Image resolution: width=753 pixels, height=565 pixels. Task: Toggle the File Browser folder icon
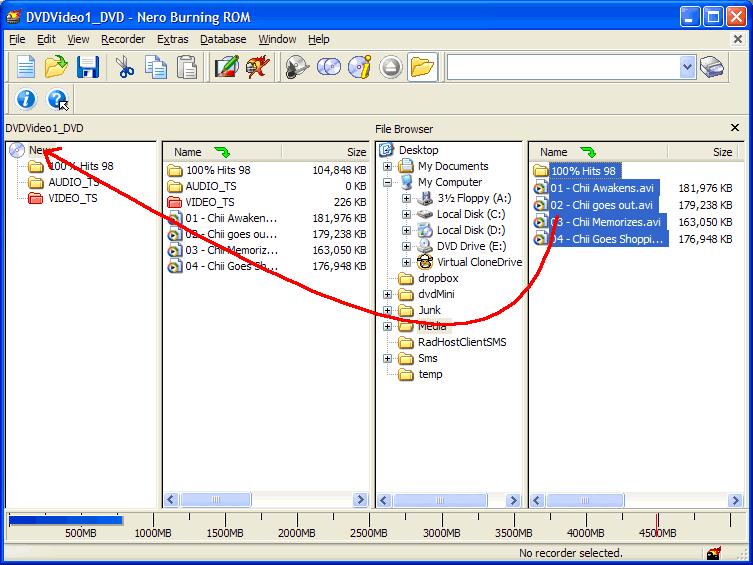click(422, 67)
